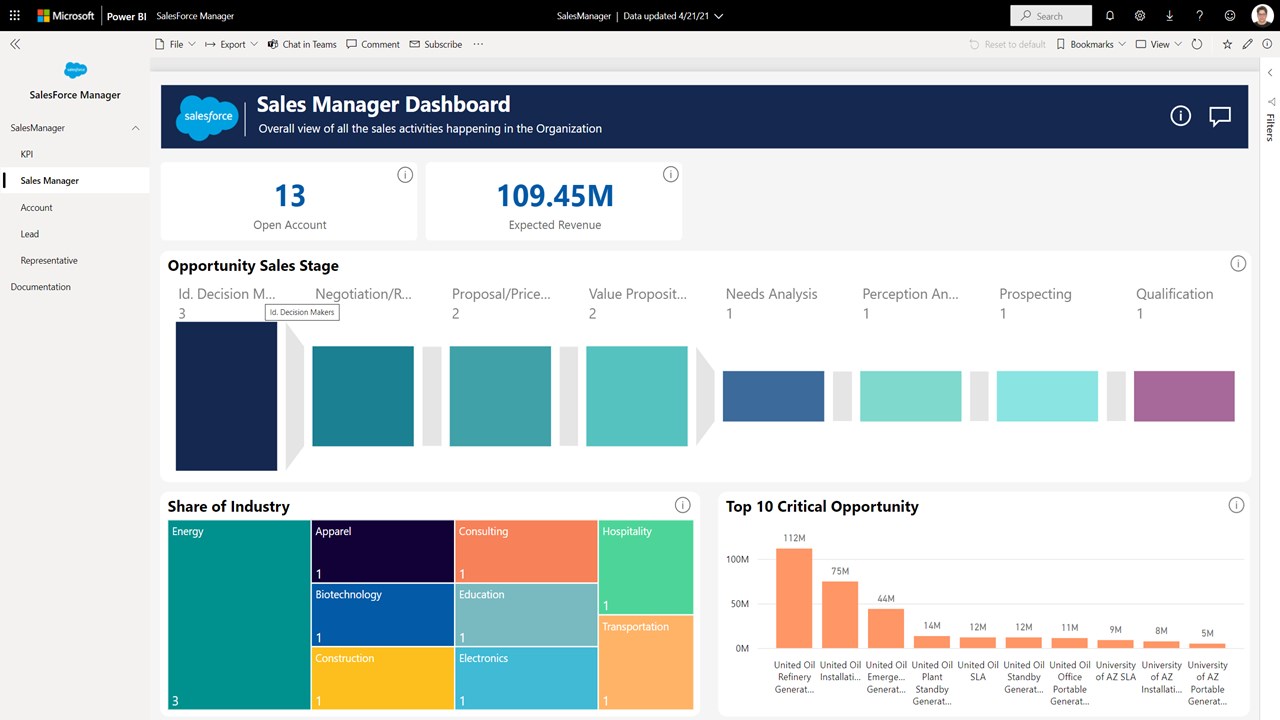1280x720 pixels.
Task: Click the edit pencil icon
Action: (1247, 44)
